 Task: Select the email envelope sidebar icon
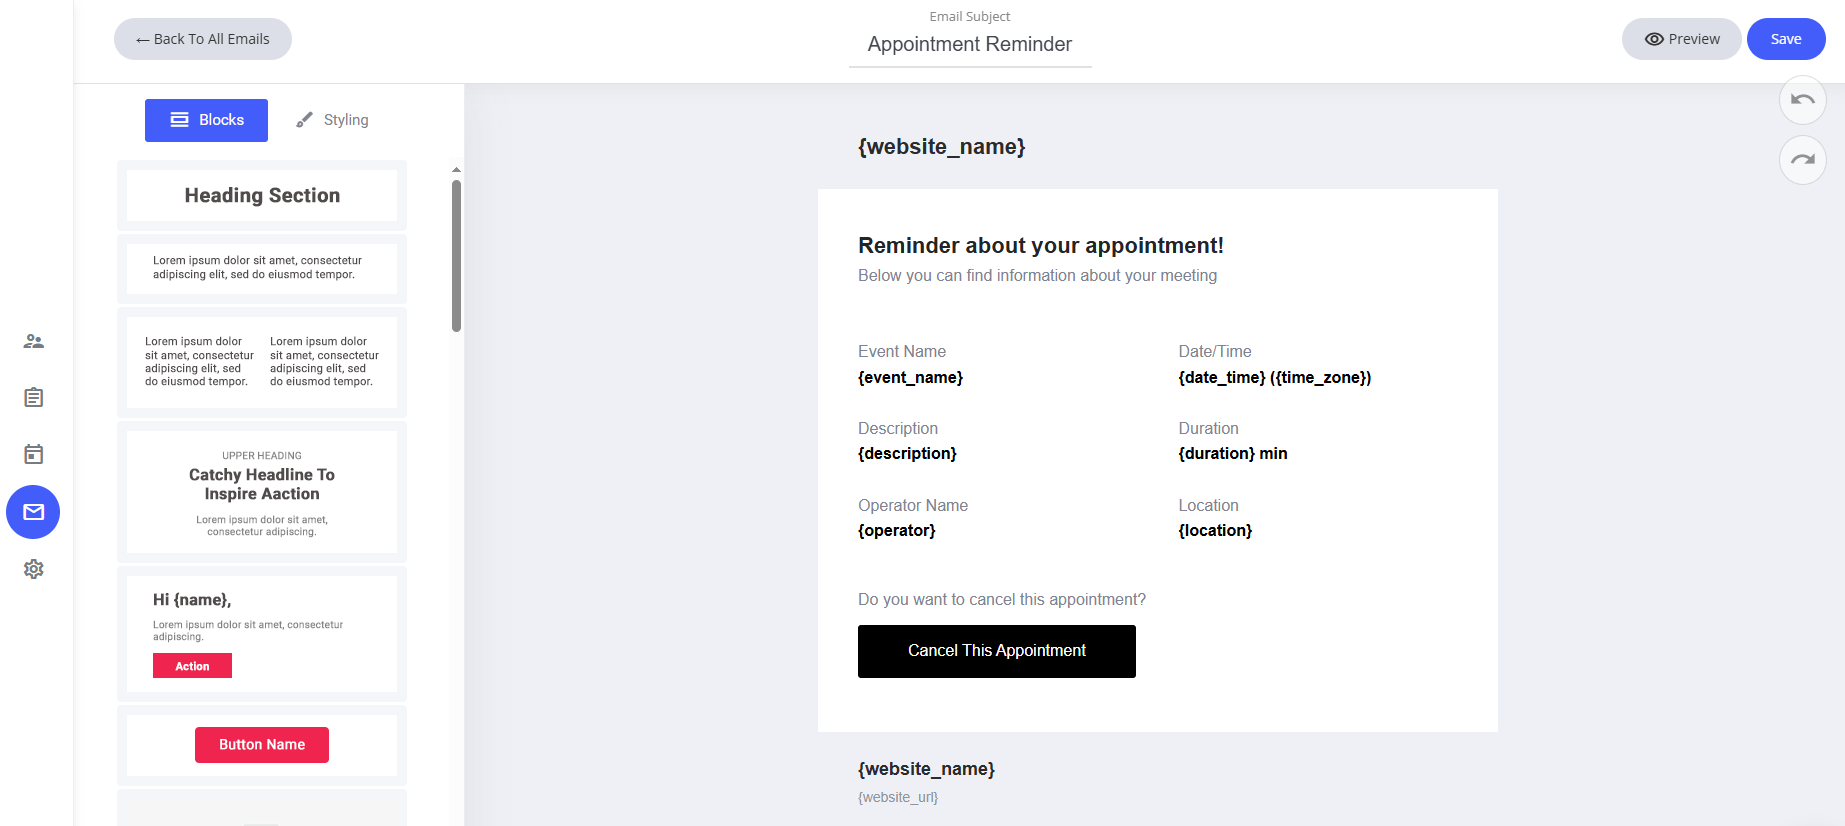(x=33, y=512)
